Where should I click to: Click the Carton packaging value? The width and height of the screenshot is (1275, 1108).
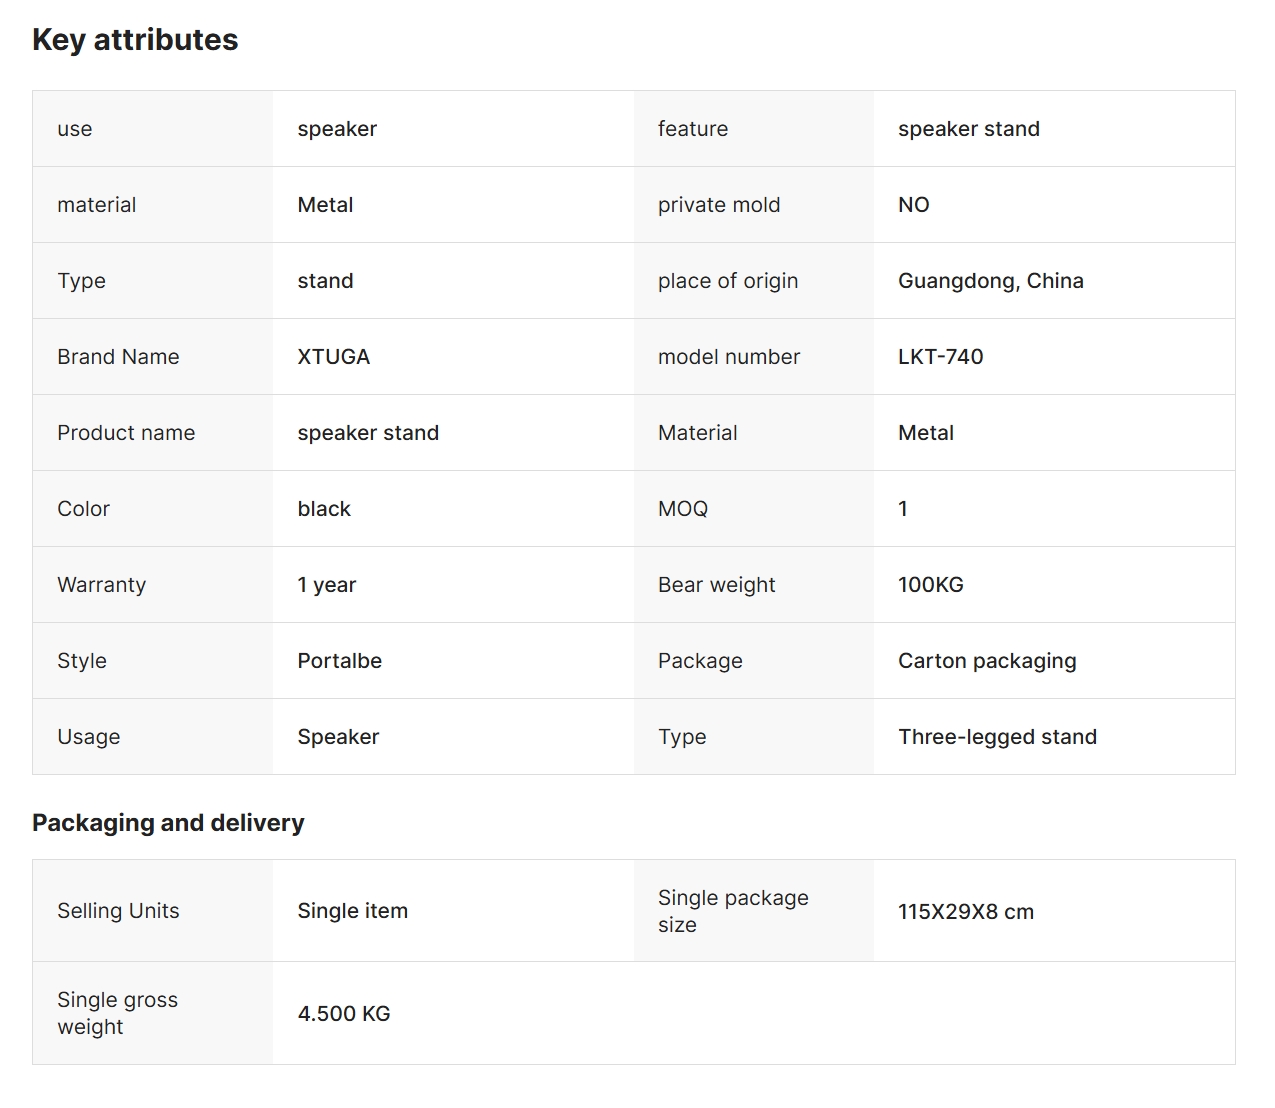click(x=986, y=661)
